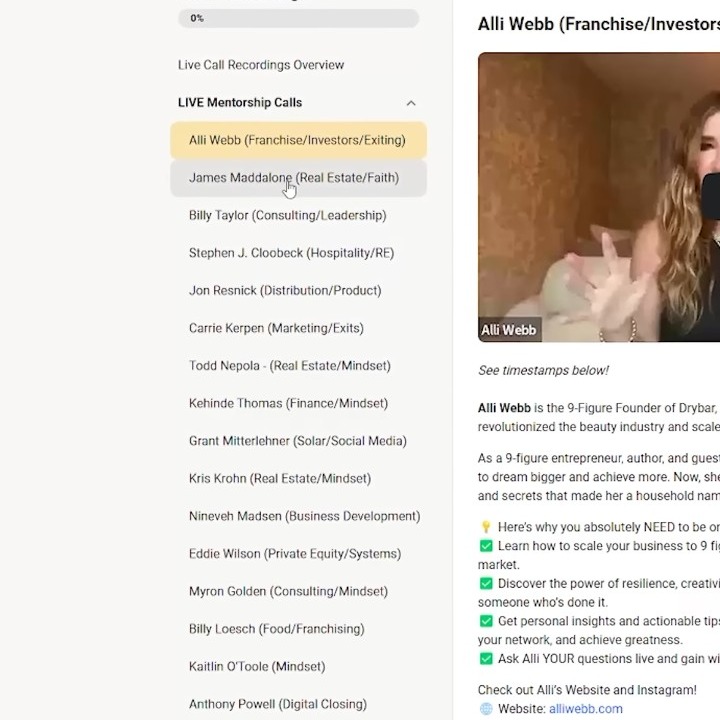
Task: Open Carrie Kerpen (Marketing/Exits) call
Action: click(x=276, y=328)
